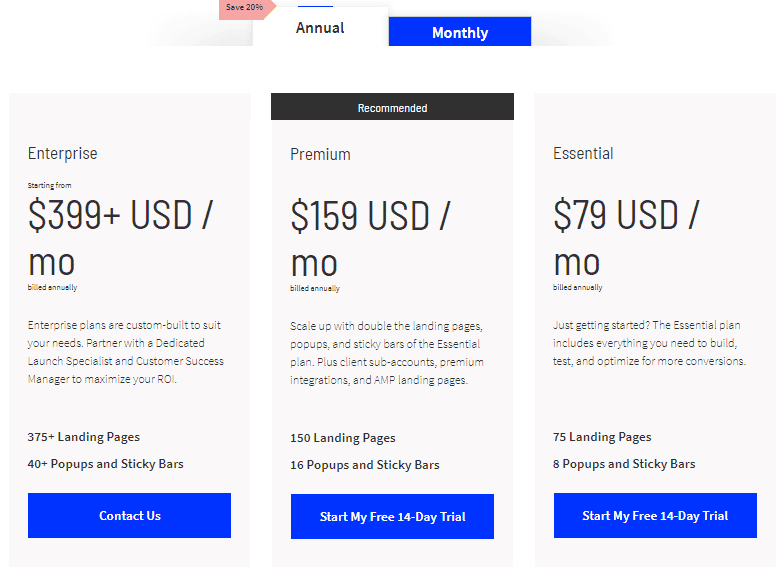Click the 150 Landing Pages feature
Viewport: 784px width, 567px height.
point(343,438)
